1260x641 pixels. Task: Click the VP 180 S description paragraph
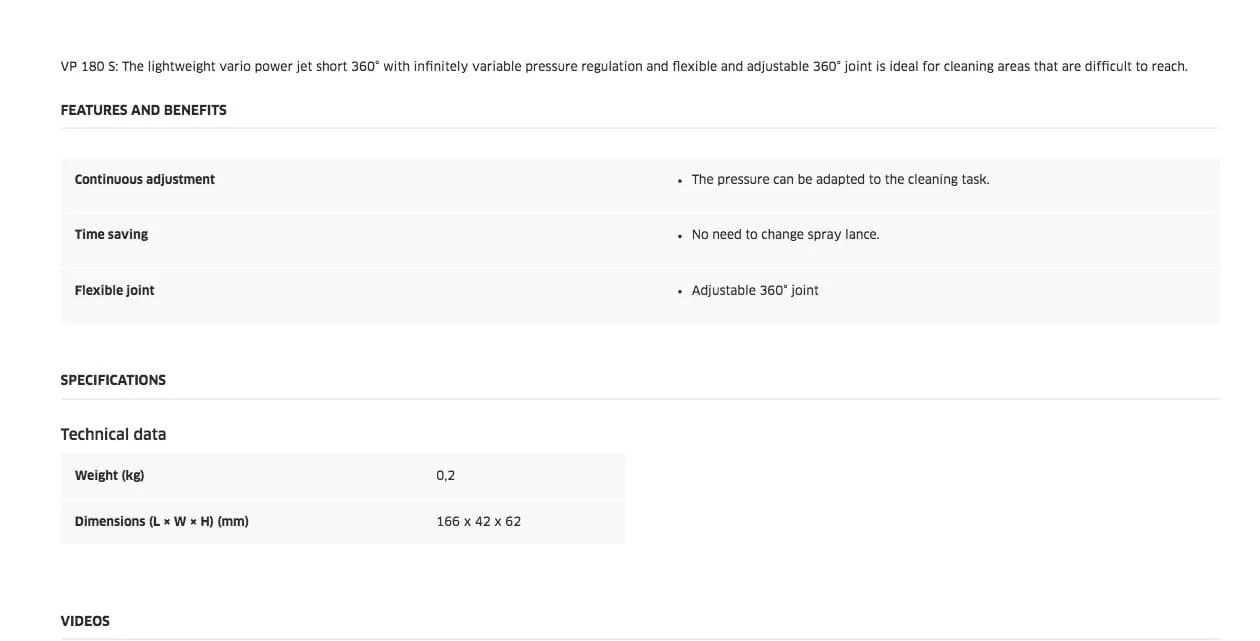click(x=624, y=66)
